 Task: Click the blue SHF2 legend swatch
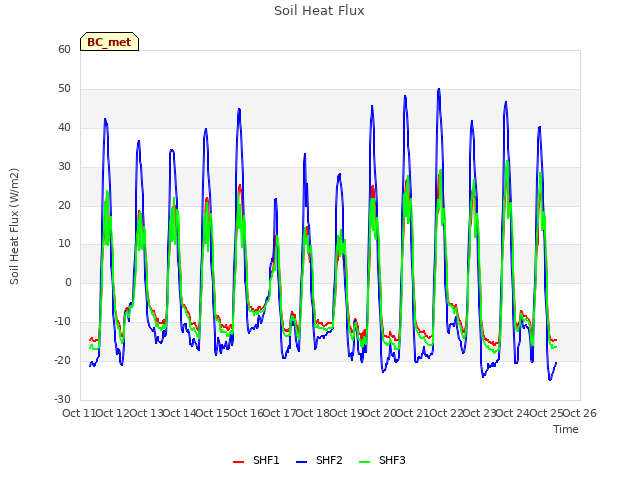tap(301, 462)
